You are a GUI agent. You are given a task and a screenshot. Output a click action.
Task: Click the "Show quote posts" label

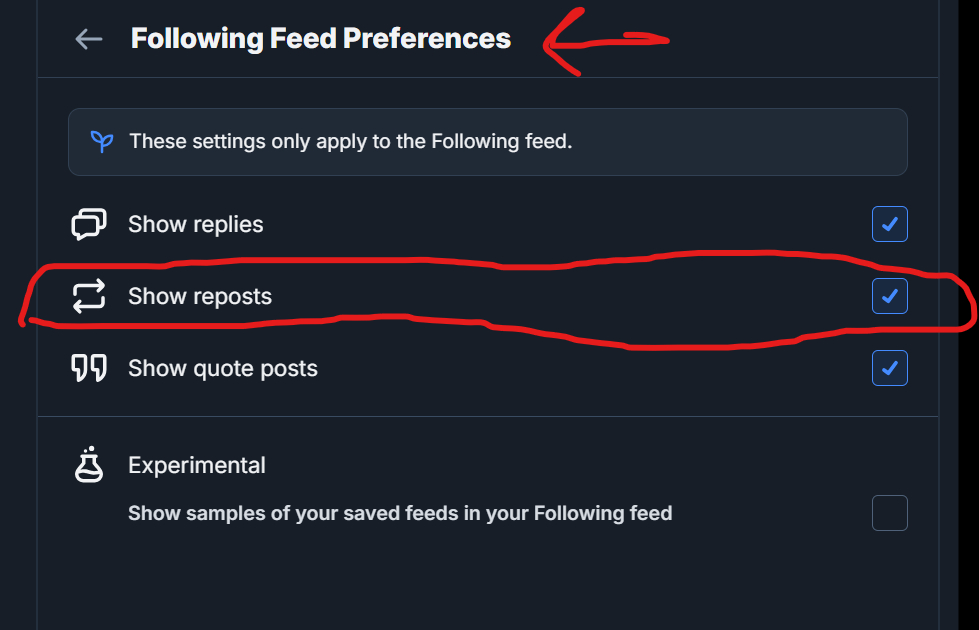coord(223,368)
